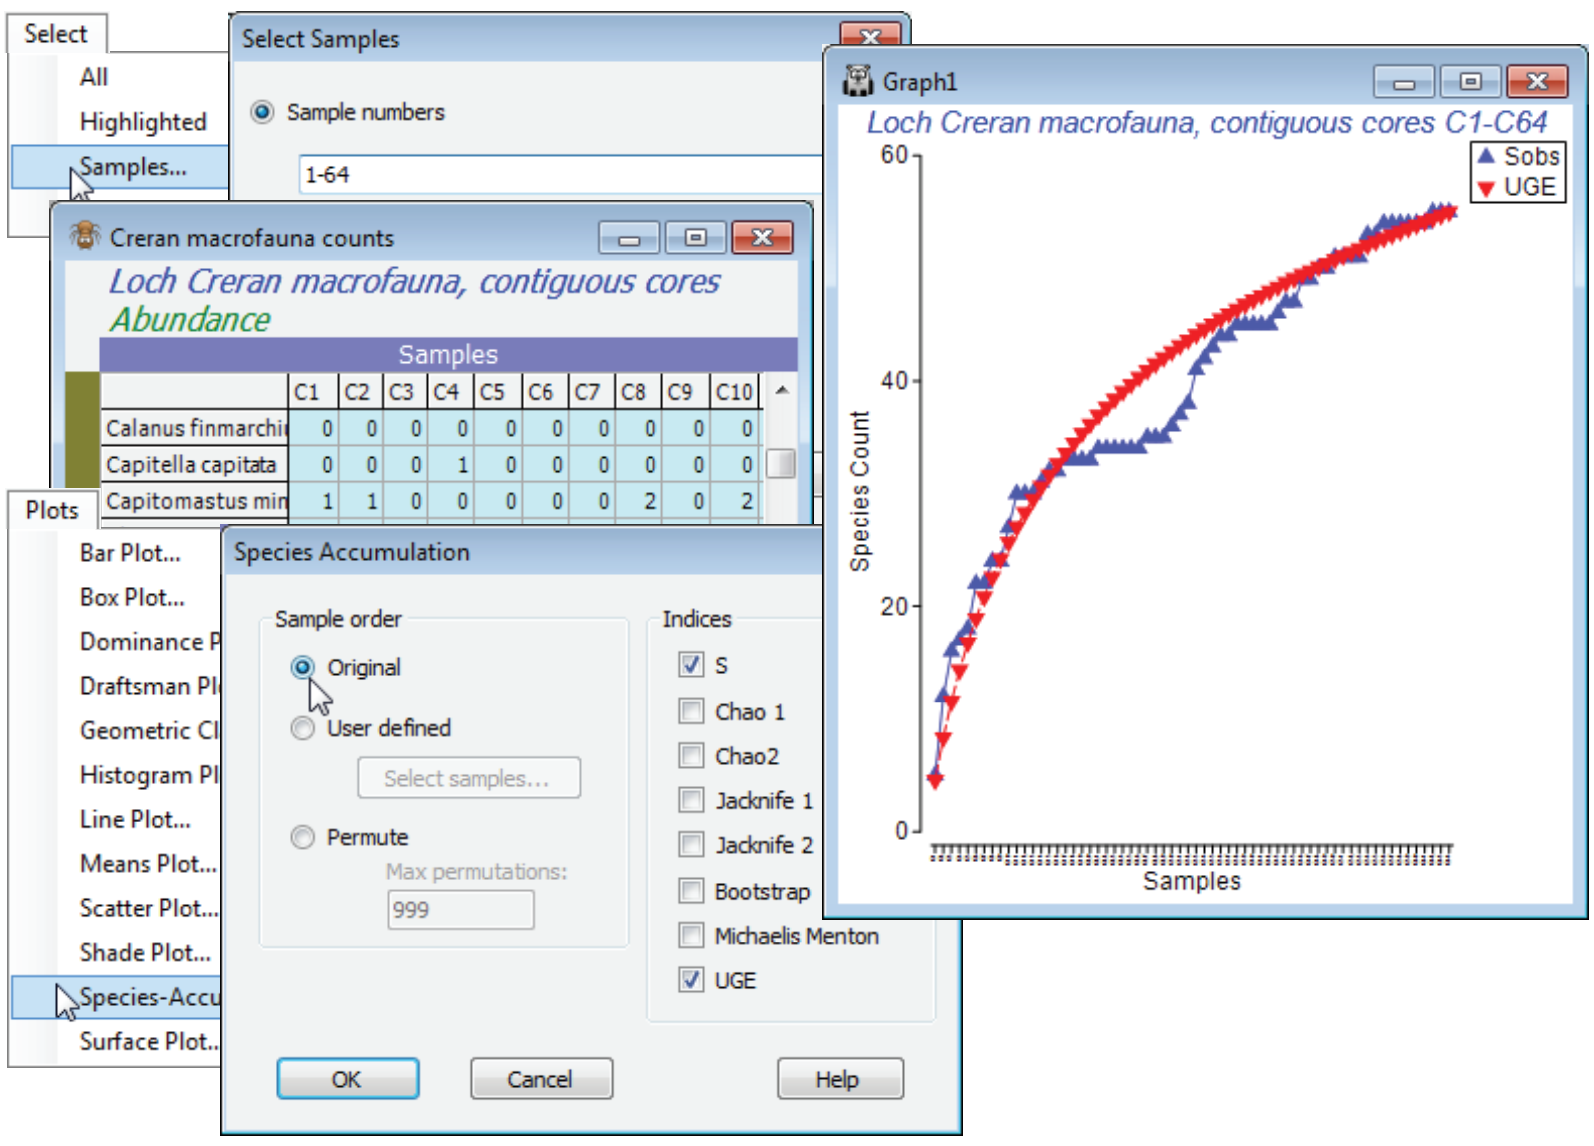
Task: Tick the Jacknife 1 checkbox
Action: (691, 800)
